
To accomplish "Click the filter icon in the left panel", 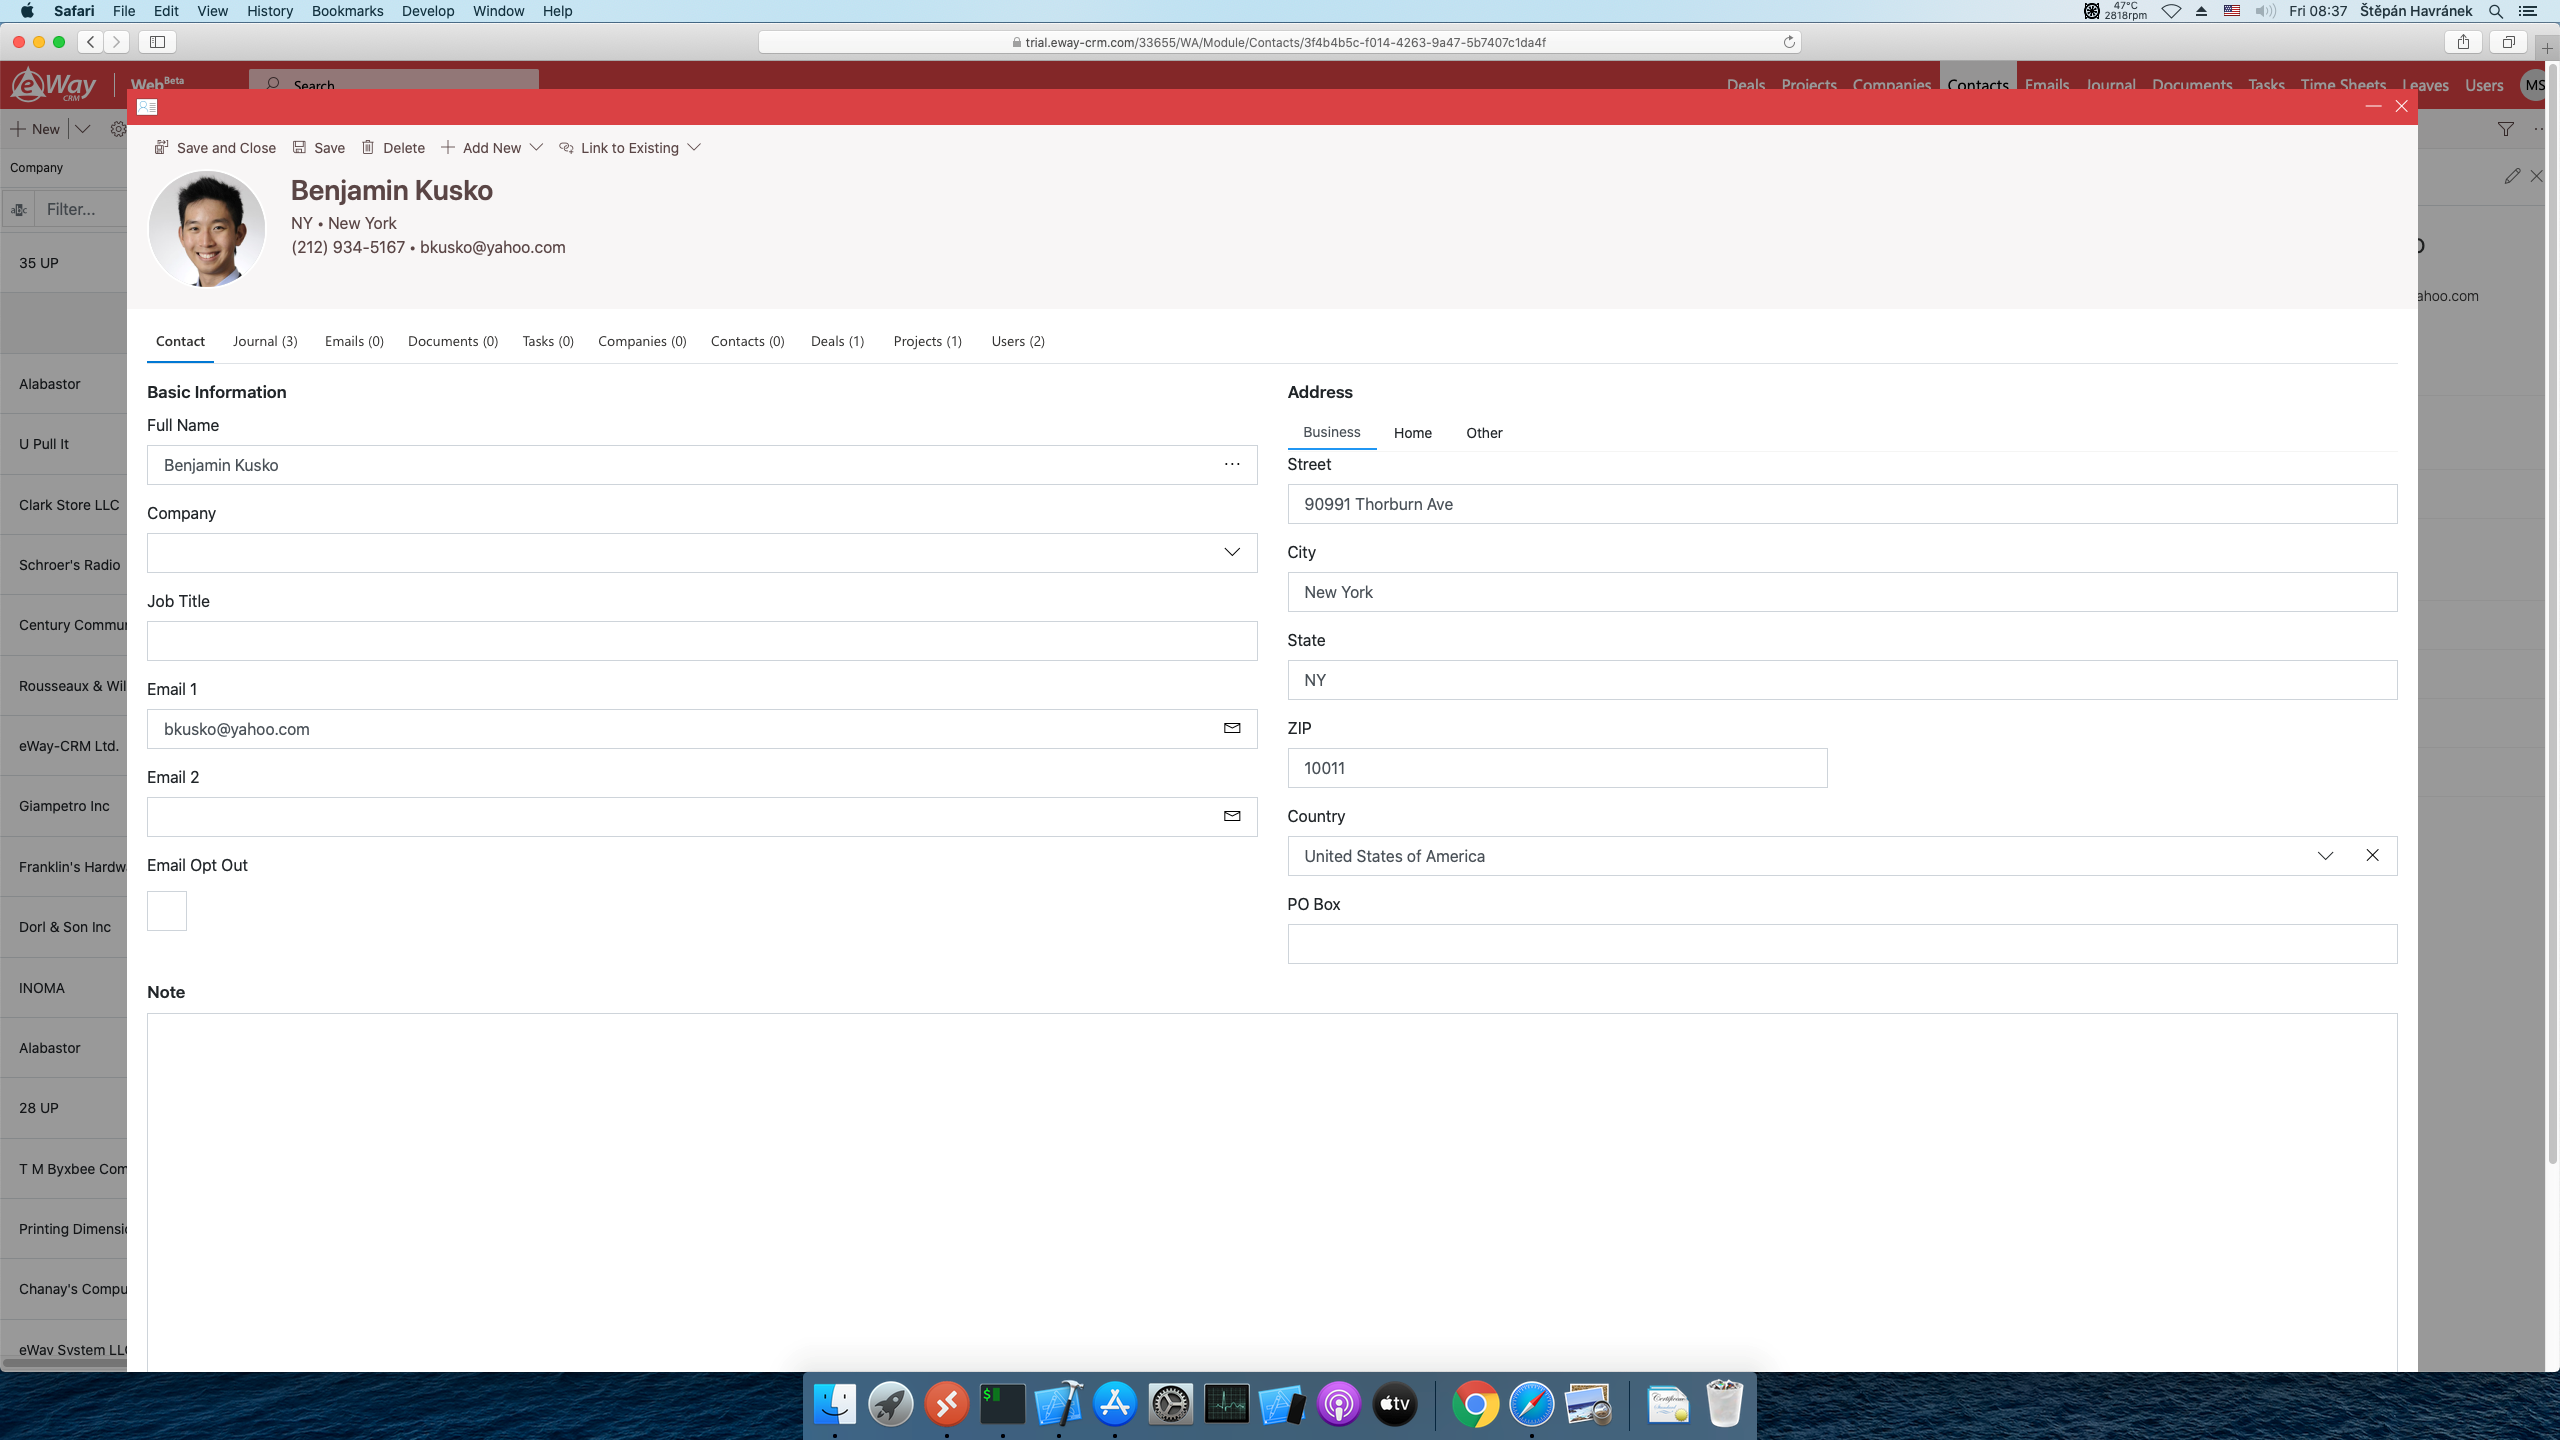I will point(19,209).
